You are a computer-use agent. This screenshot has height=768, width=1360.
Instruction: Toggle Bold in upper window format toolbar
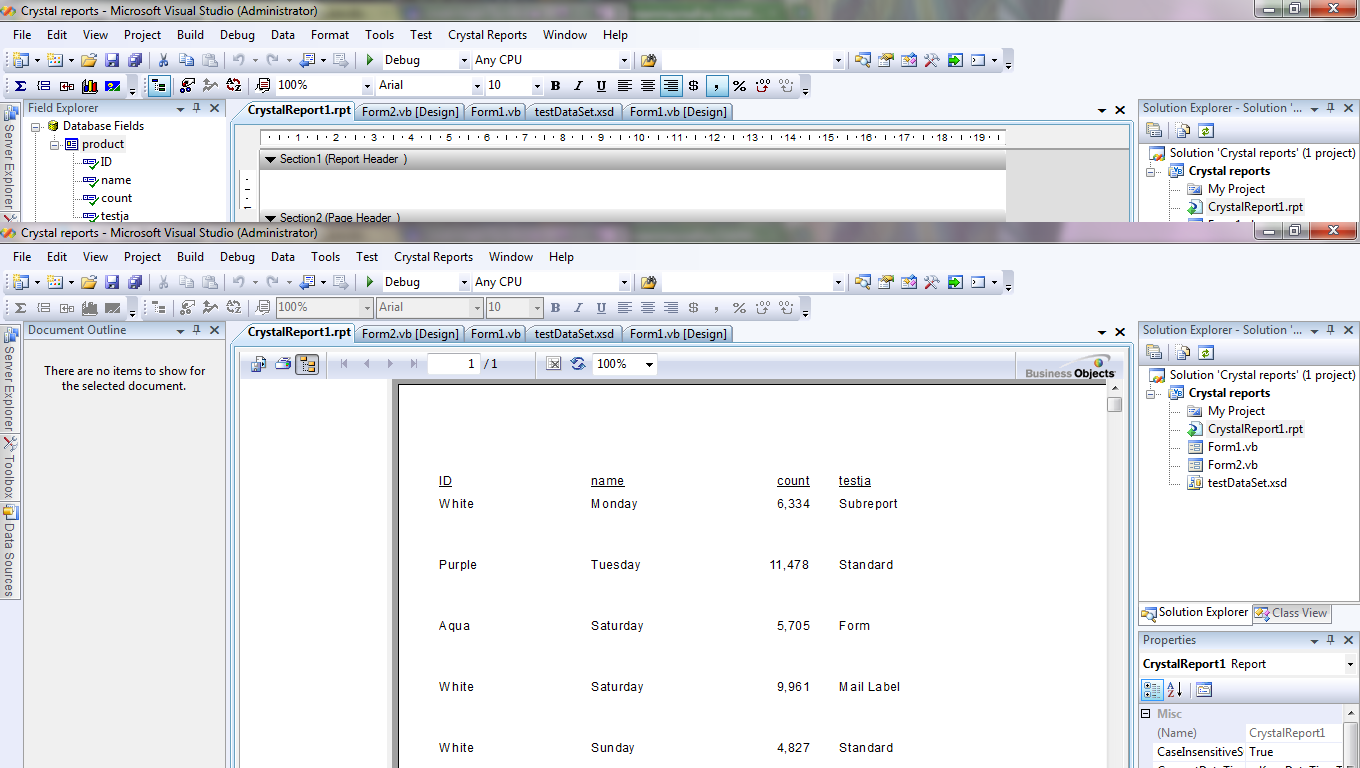tap(555, 86)
